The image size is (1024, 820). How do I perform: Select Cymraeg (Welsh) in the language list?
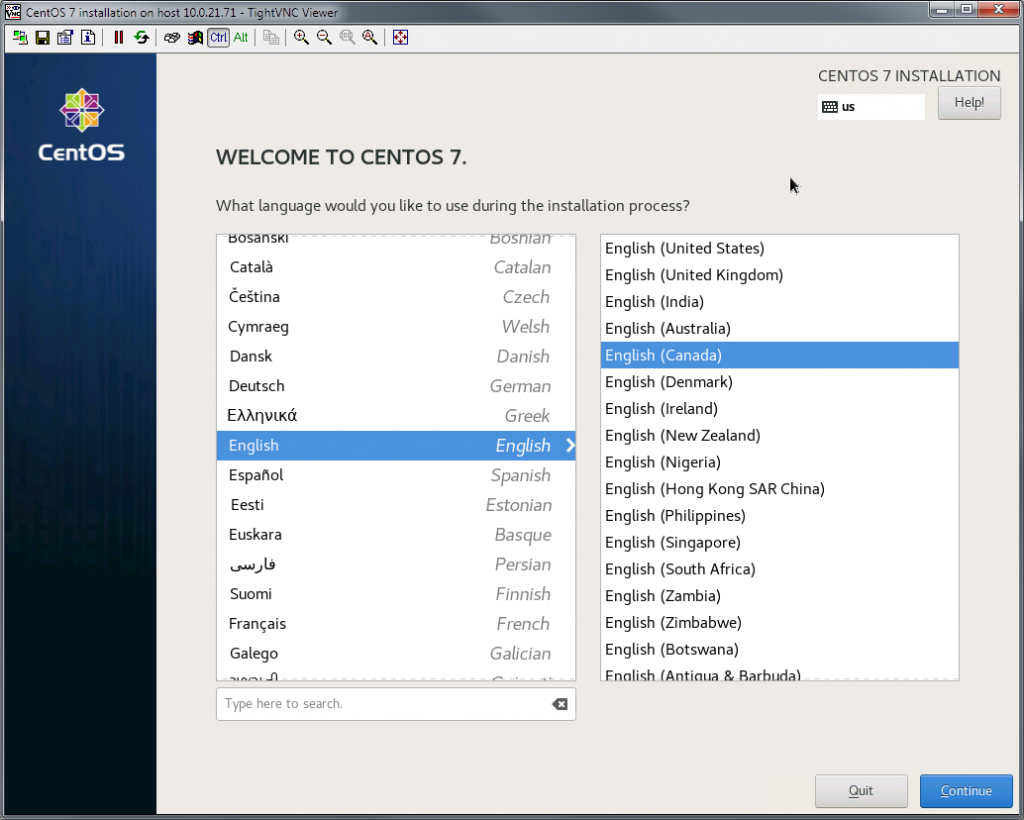[396, 326]
